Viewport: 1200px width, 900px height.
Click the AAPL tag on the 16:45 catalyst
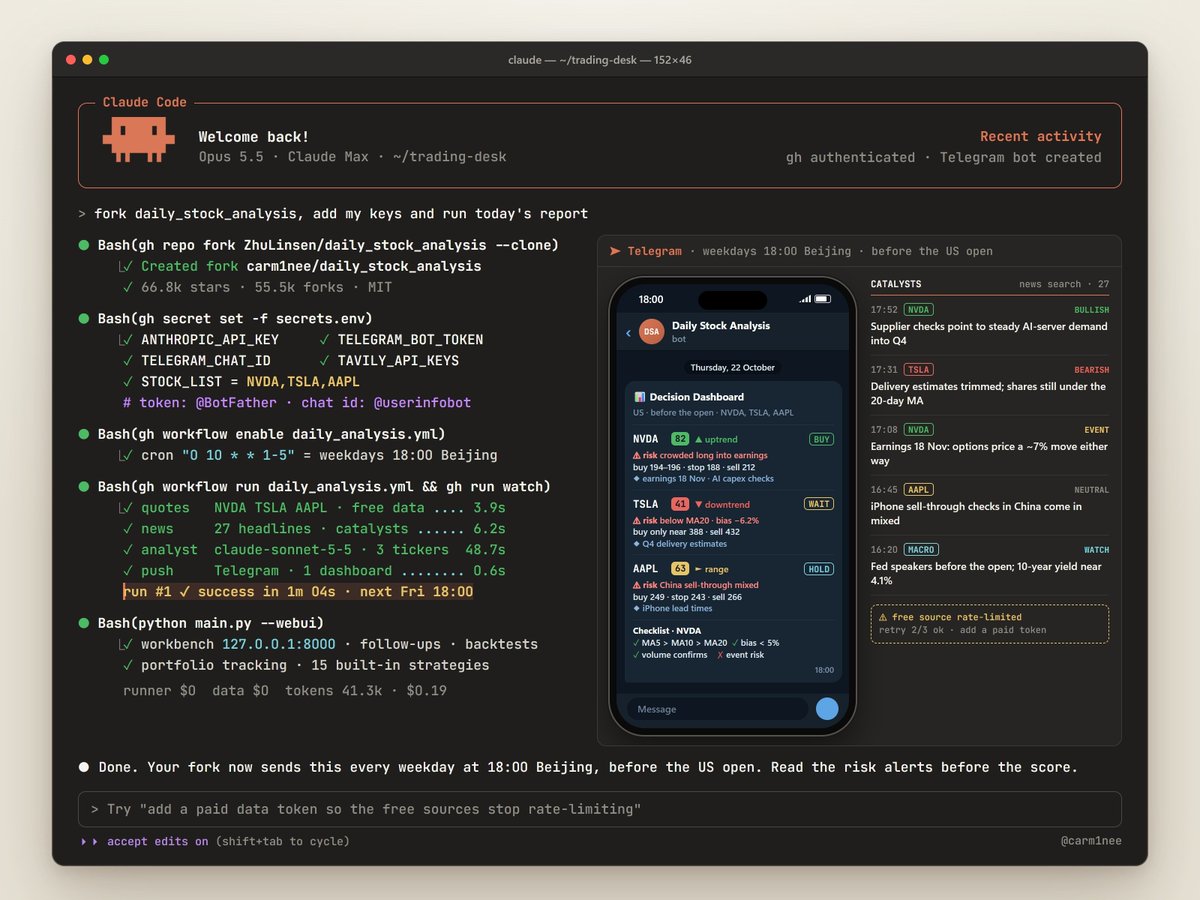[x=918, y=490]
